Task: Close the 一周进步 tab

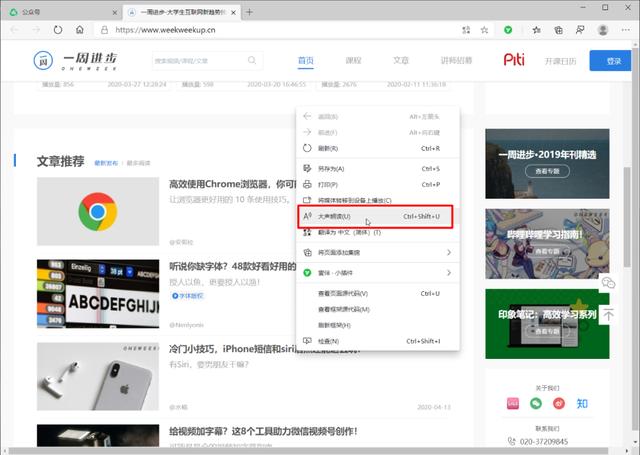Action: pos(233,13)
